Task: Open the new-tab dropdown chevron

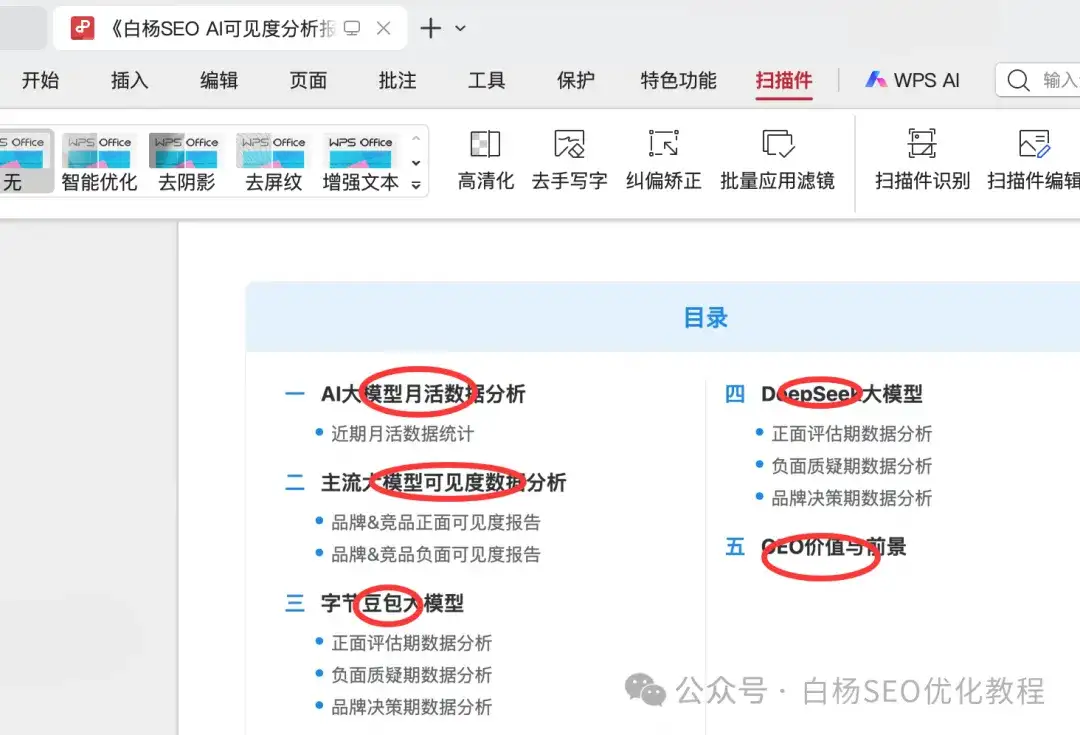Action: [x=461, y=28]
